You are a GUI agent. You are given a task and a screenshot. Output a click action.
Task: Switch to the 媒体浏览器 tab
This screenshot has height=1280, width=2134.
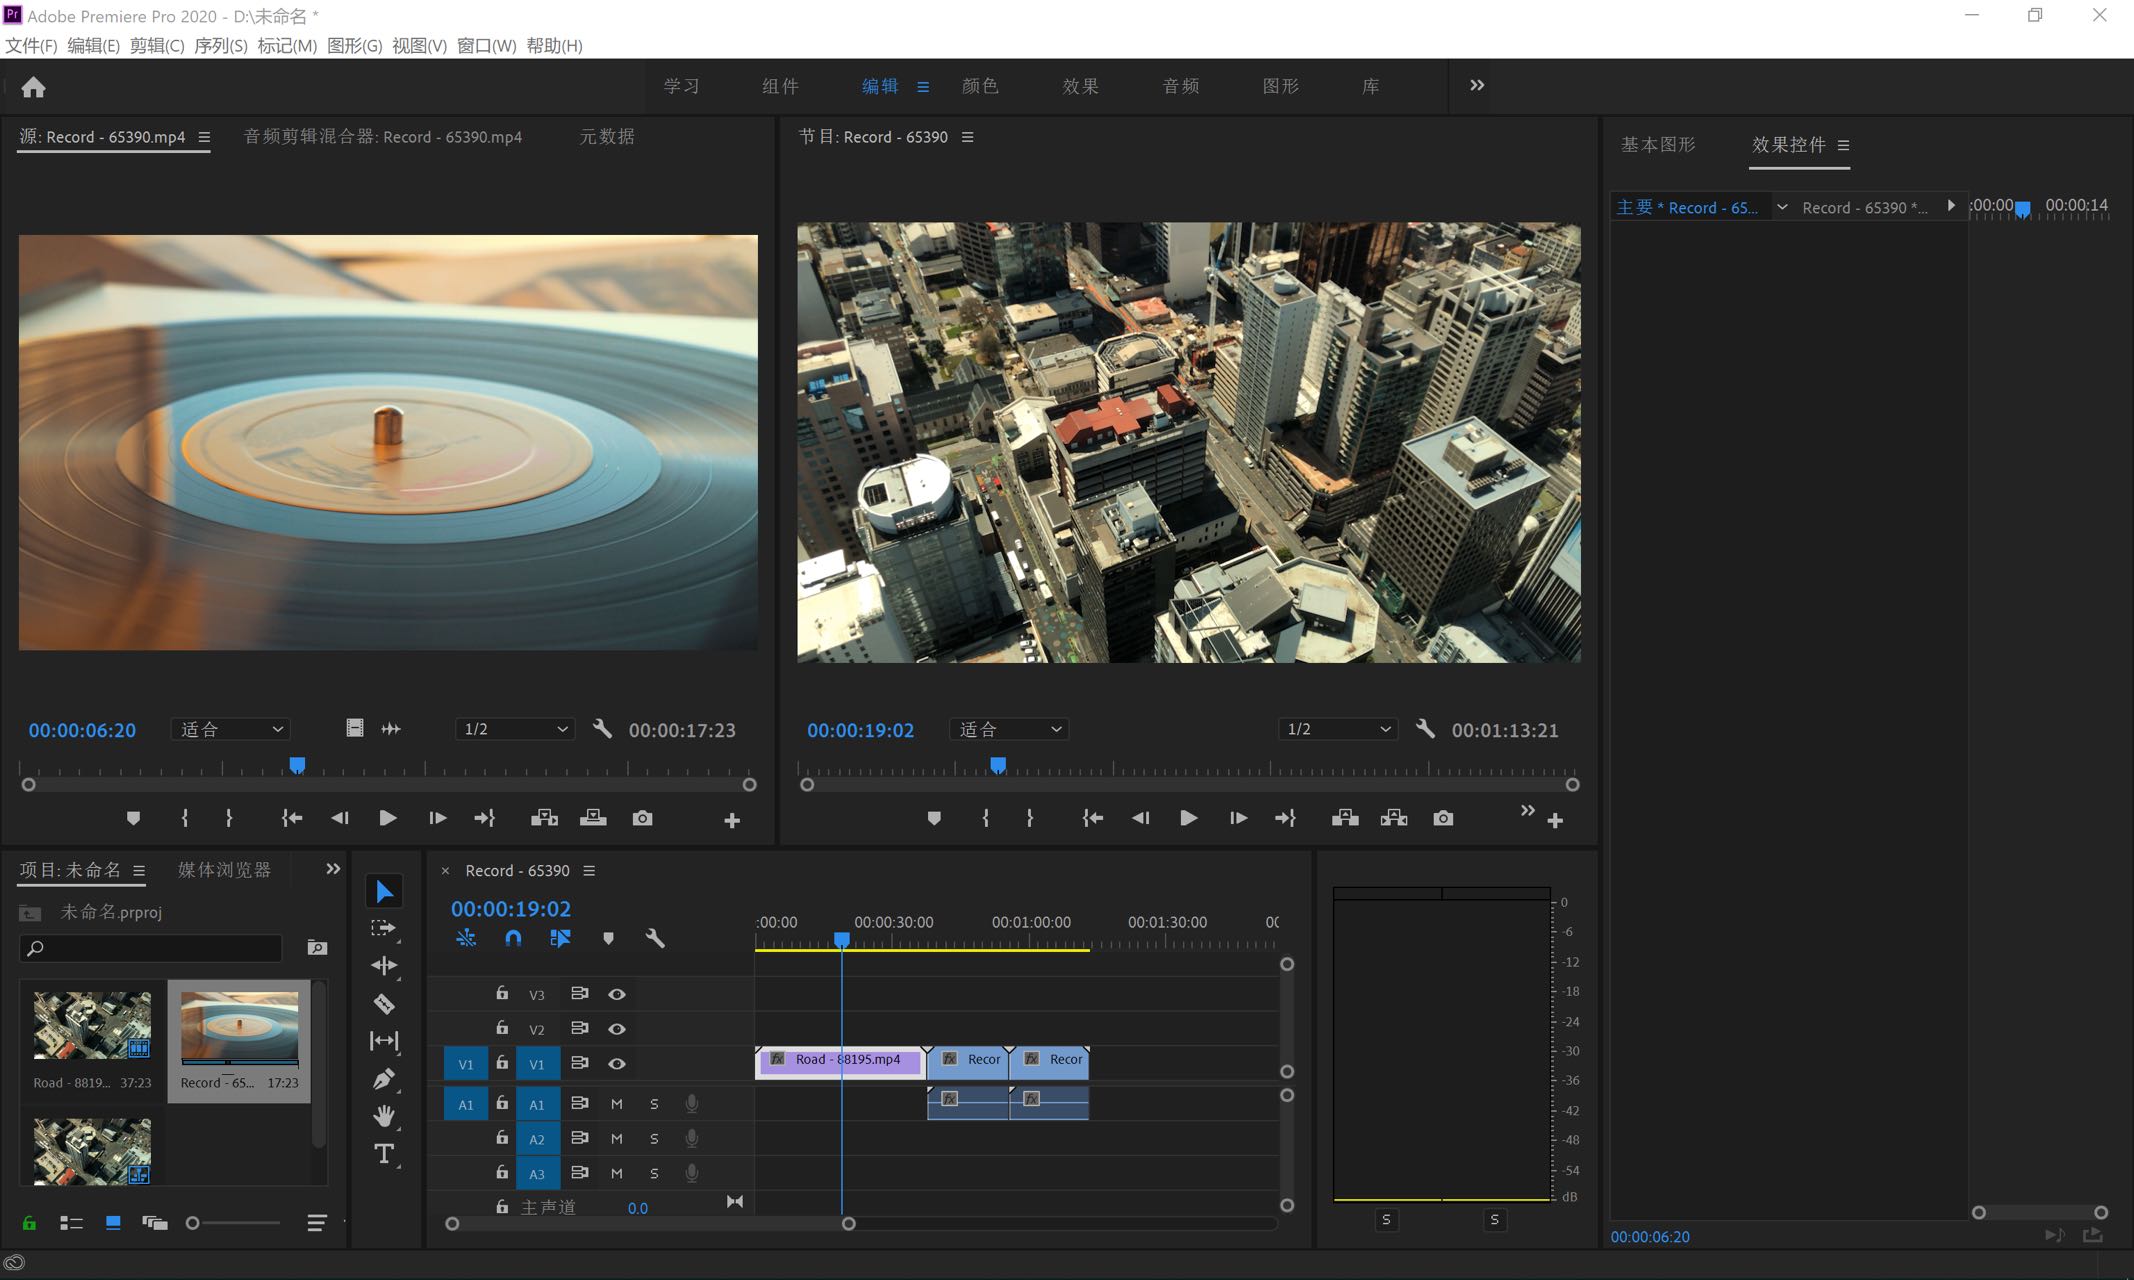click(x=224, y=870)
